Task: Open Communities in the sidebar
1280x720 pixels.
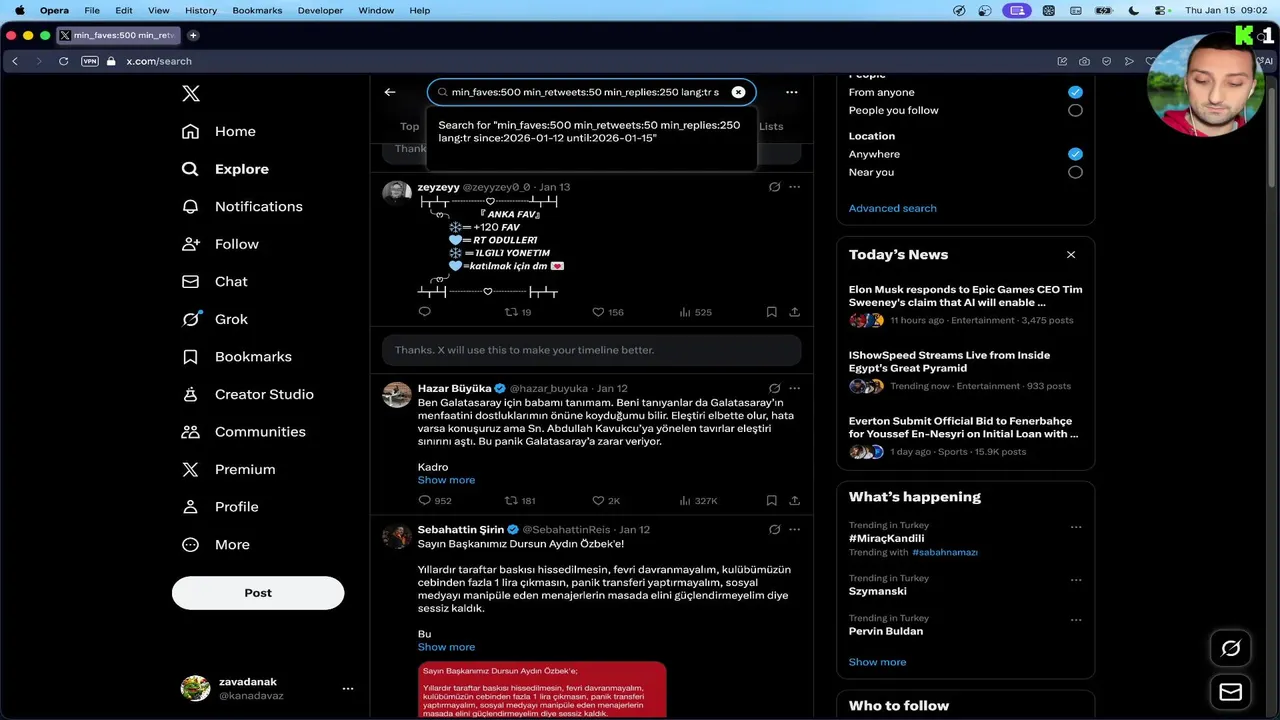Action: coord(243,432)
